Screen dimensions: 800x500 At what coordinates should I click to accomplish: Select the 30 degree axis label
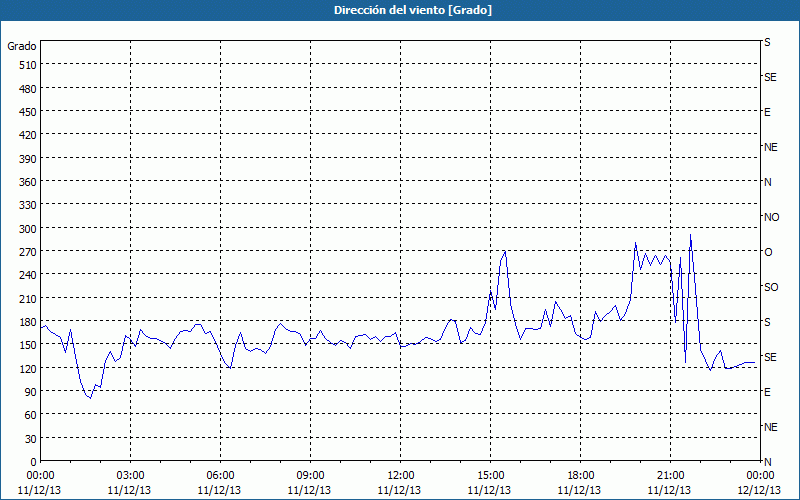click(x=31, y=439)
